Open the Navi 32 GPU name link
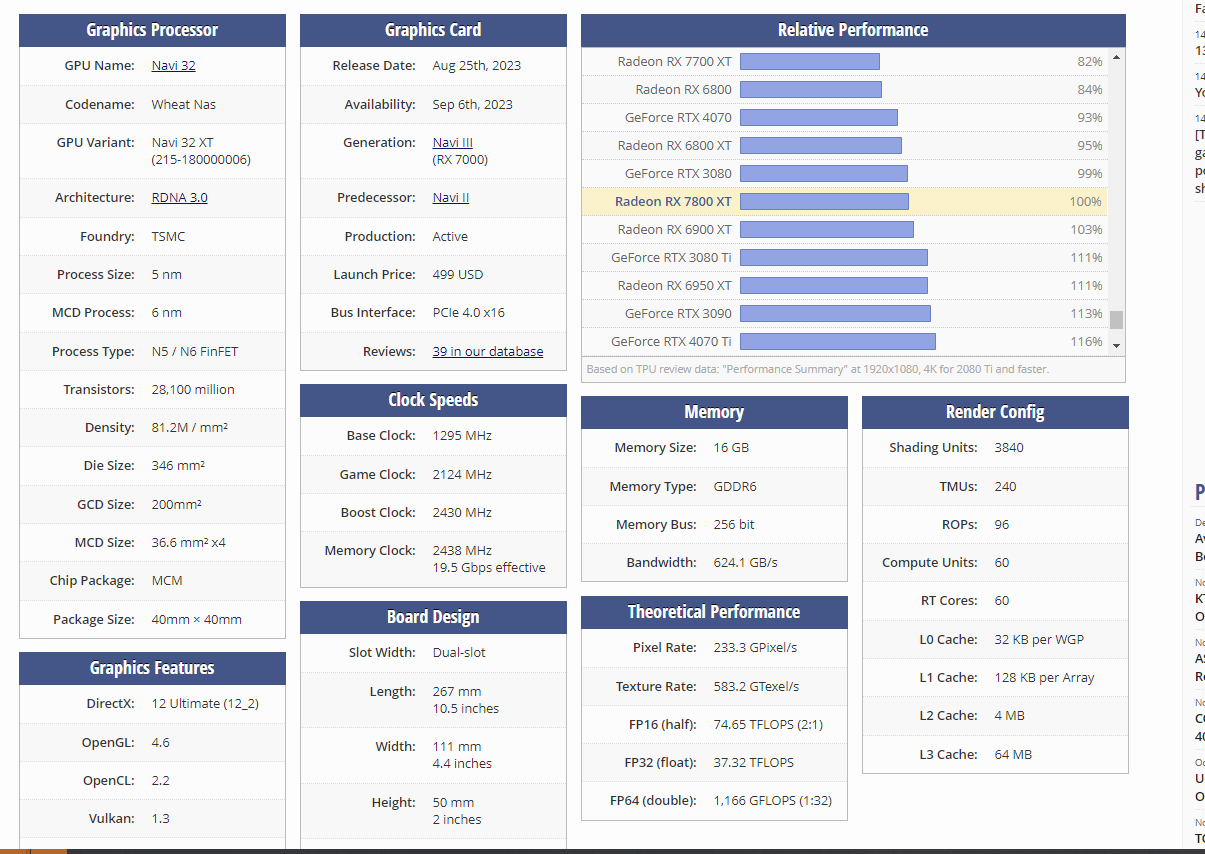 click(173, 66)
